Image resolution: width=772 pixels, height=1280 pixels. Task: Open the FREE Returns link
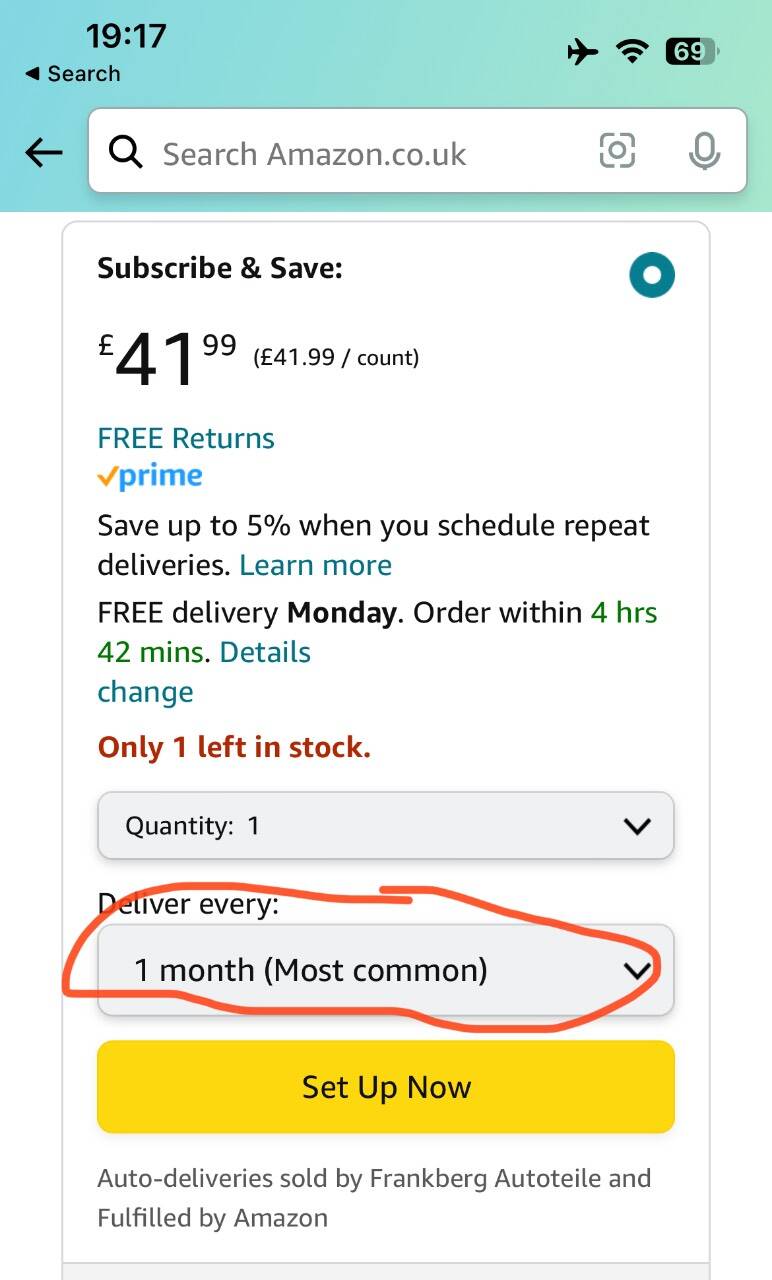coord(186,438)
